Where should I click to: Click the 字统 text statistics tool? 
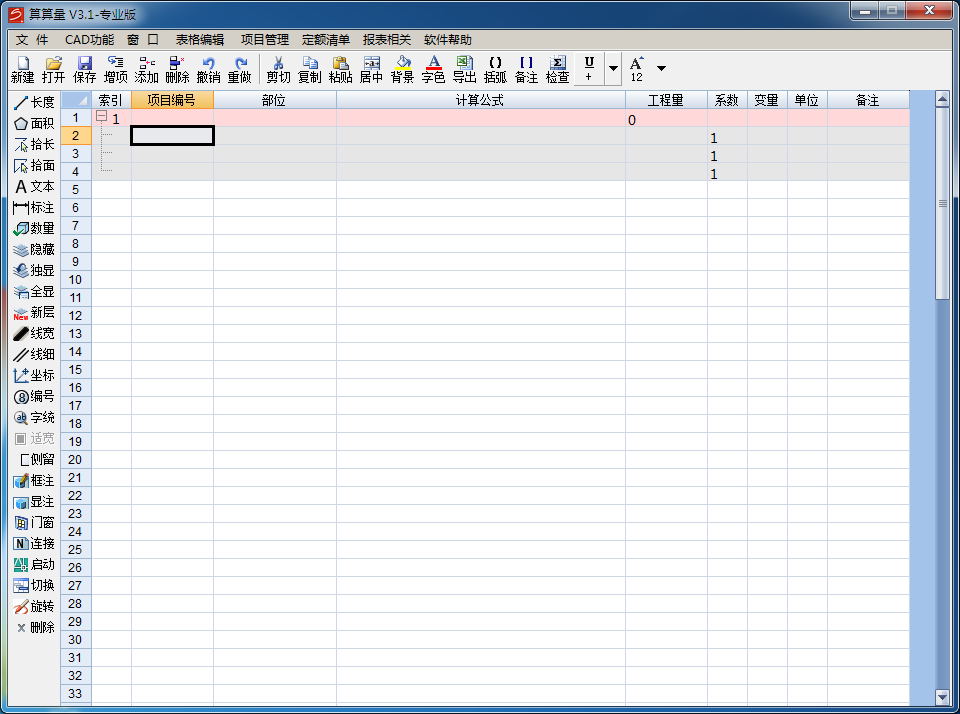tap(34, 417)
